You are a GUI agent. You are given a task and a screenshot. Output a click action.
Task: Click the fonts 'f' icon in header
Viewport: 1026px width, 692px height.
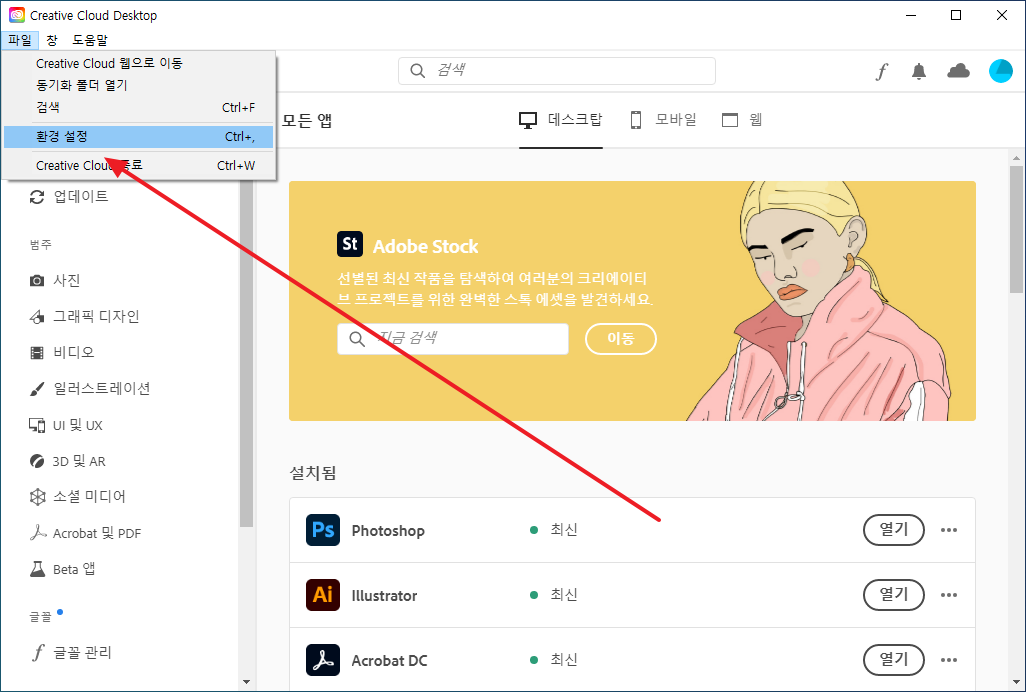click(882, 71)
